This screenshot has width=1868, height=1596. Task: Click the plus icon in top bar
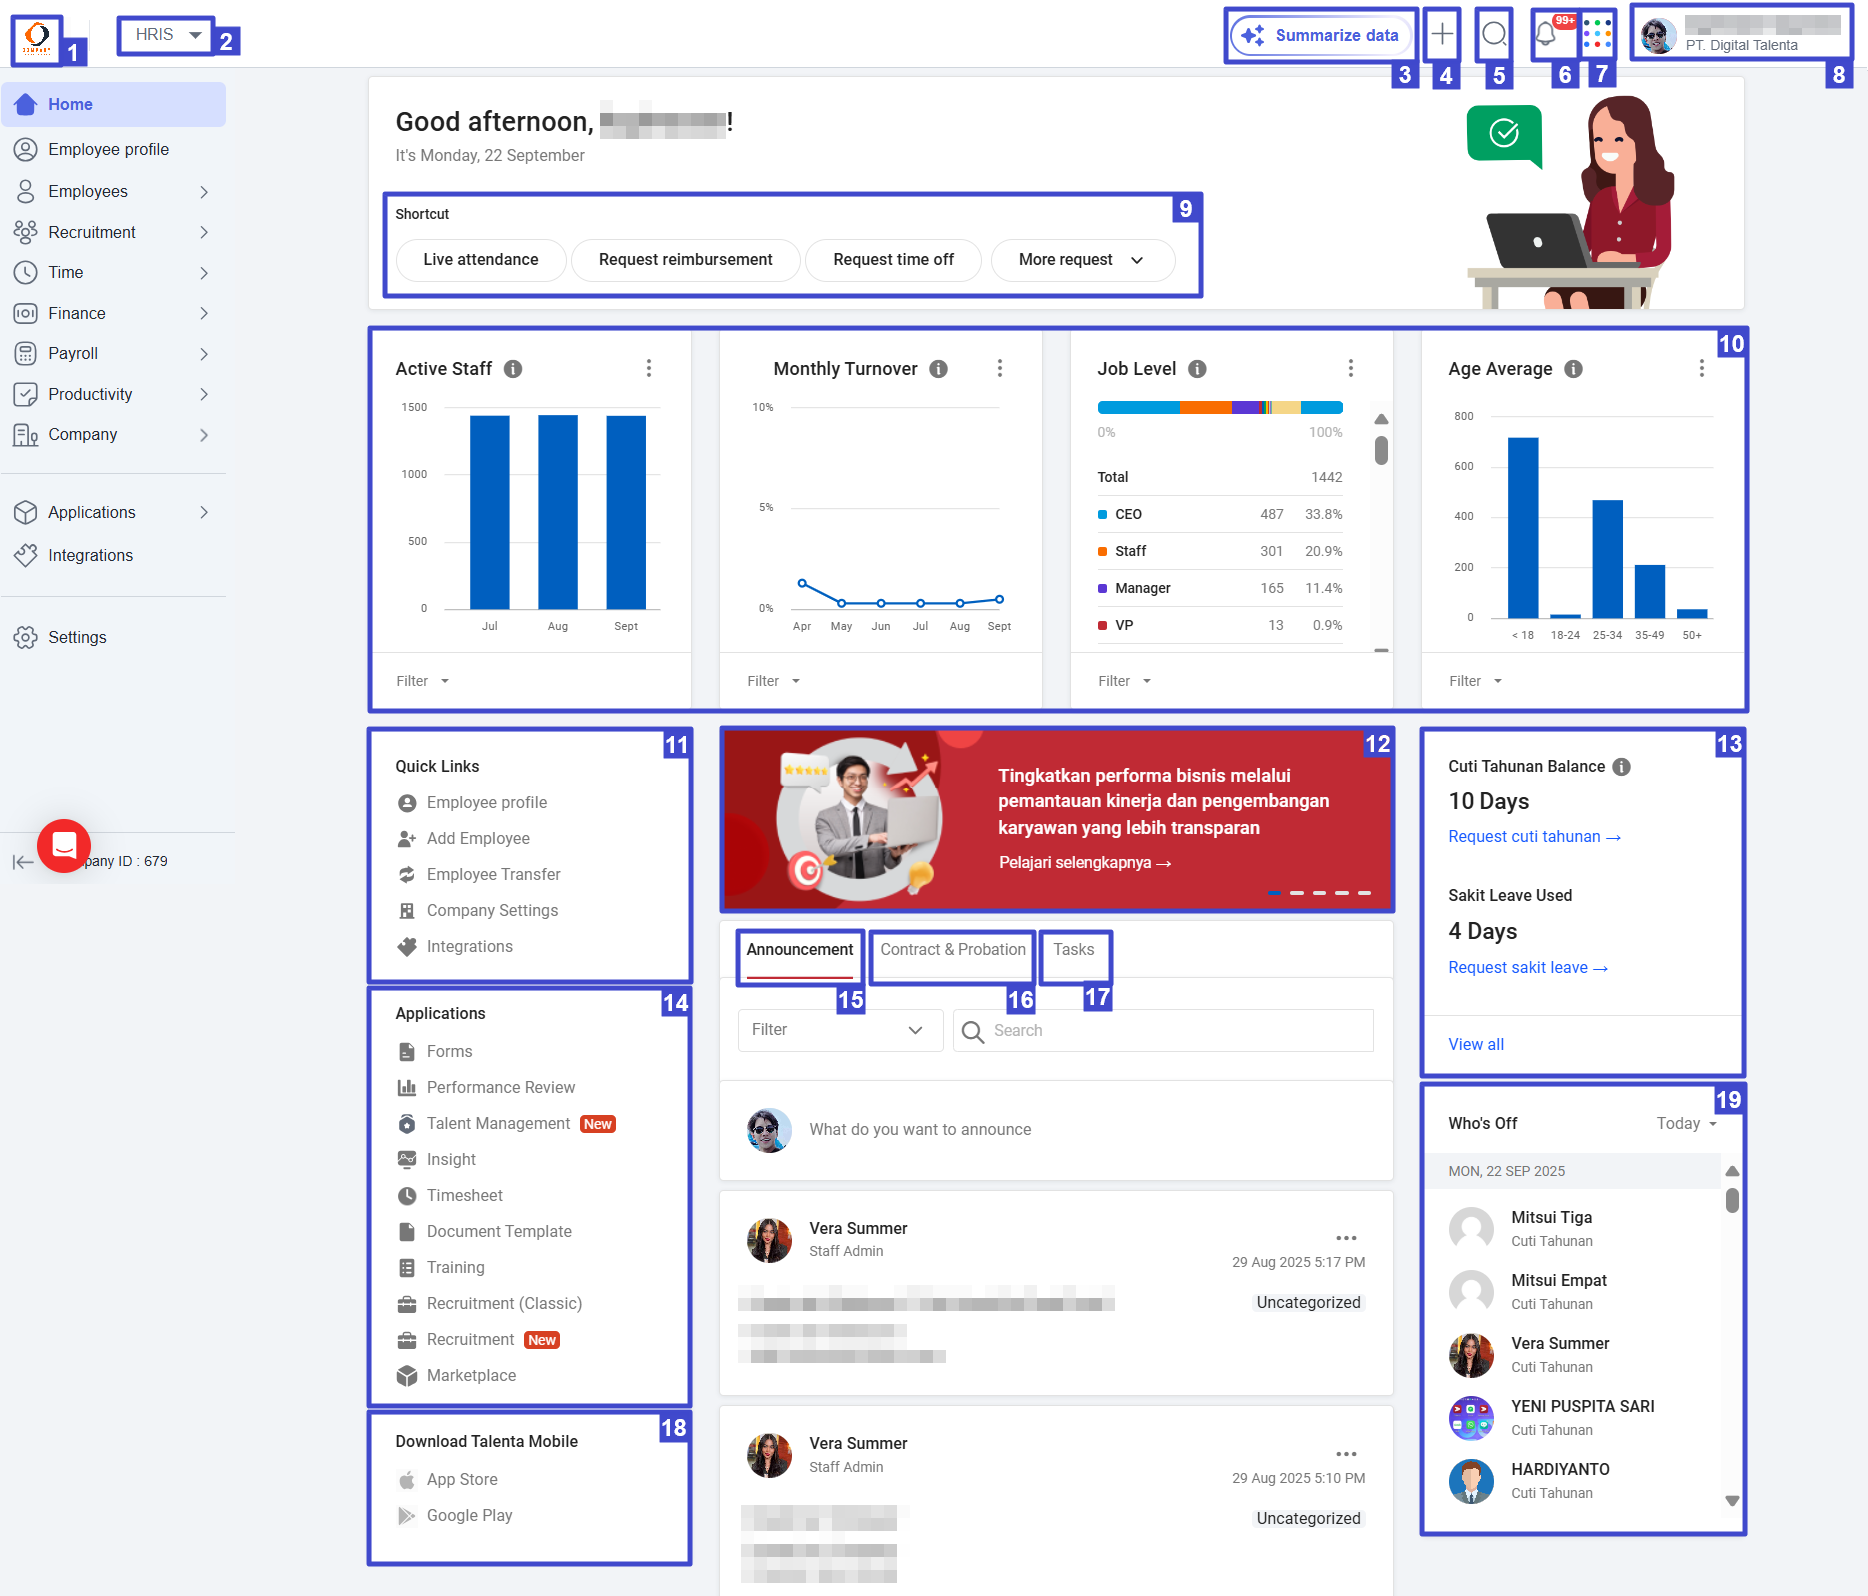click(1442, 35)
